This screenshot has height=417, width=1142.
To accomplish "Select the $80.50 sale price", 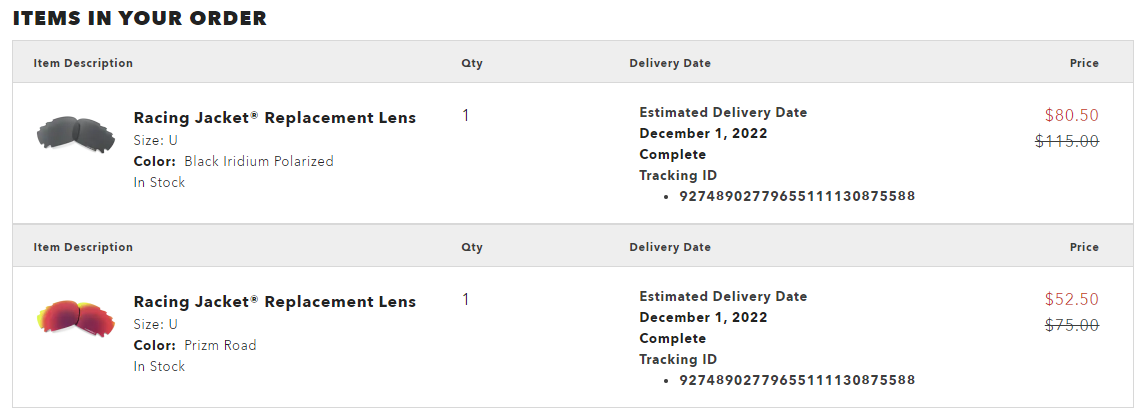I will point(1071,115).
